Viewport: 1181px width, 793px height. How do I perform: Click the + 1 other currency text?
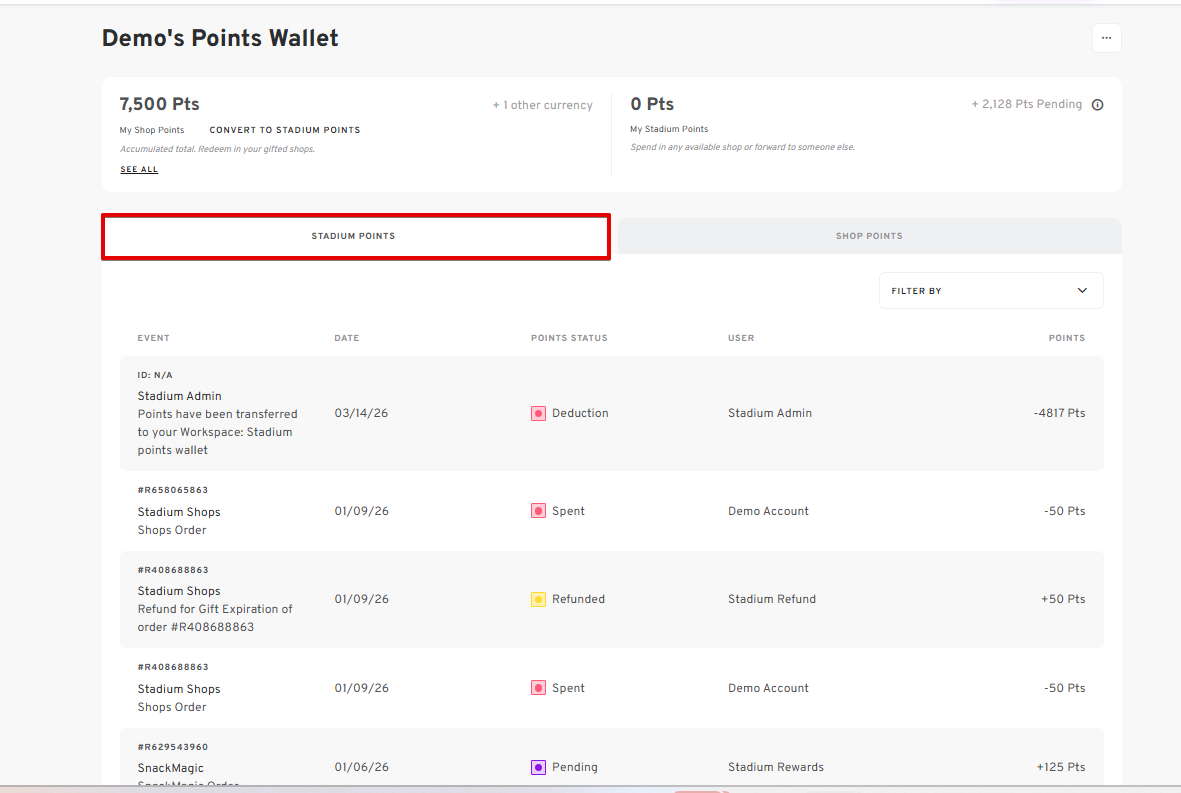coord(542,105)
